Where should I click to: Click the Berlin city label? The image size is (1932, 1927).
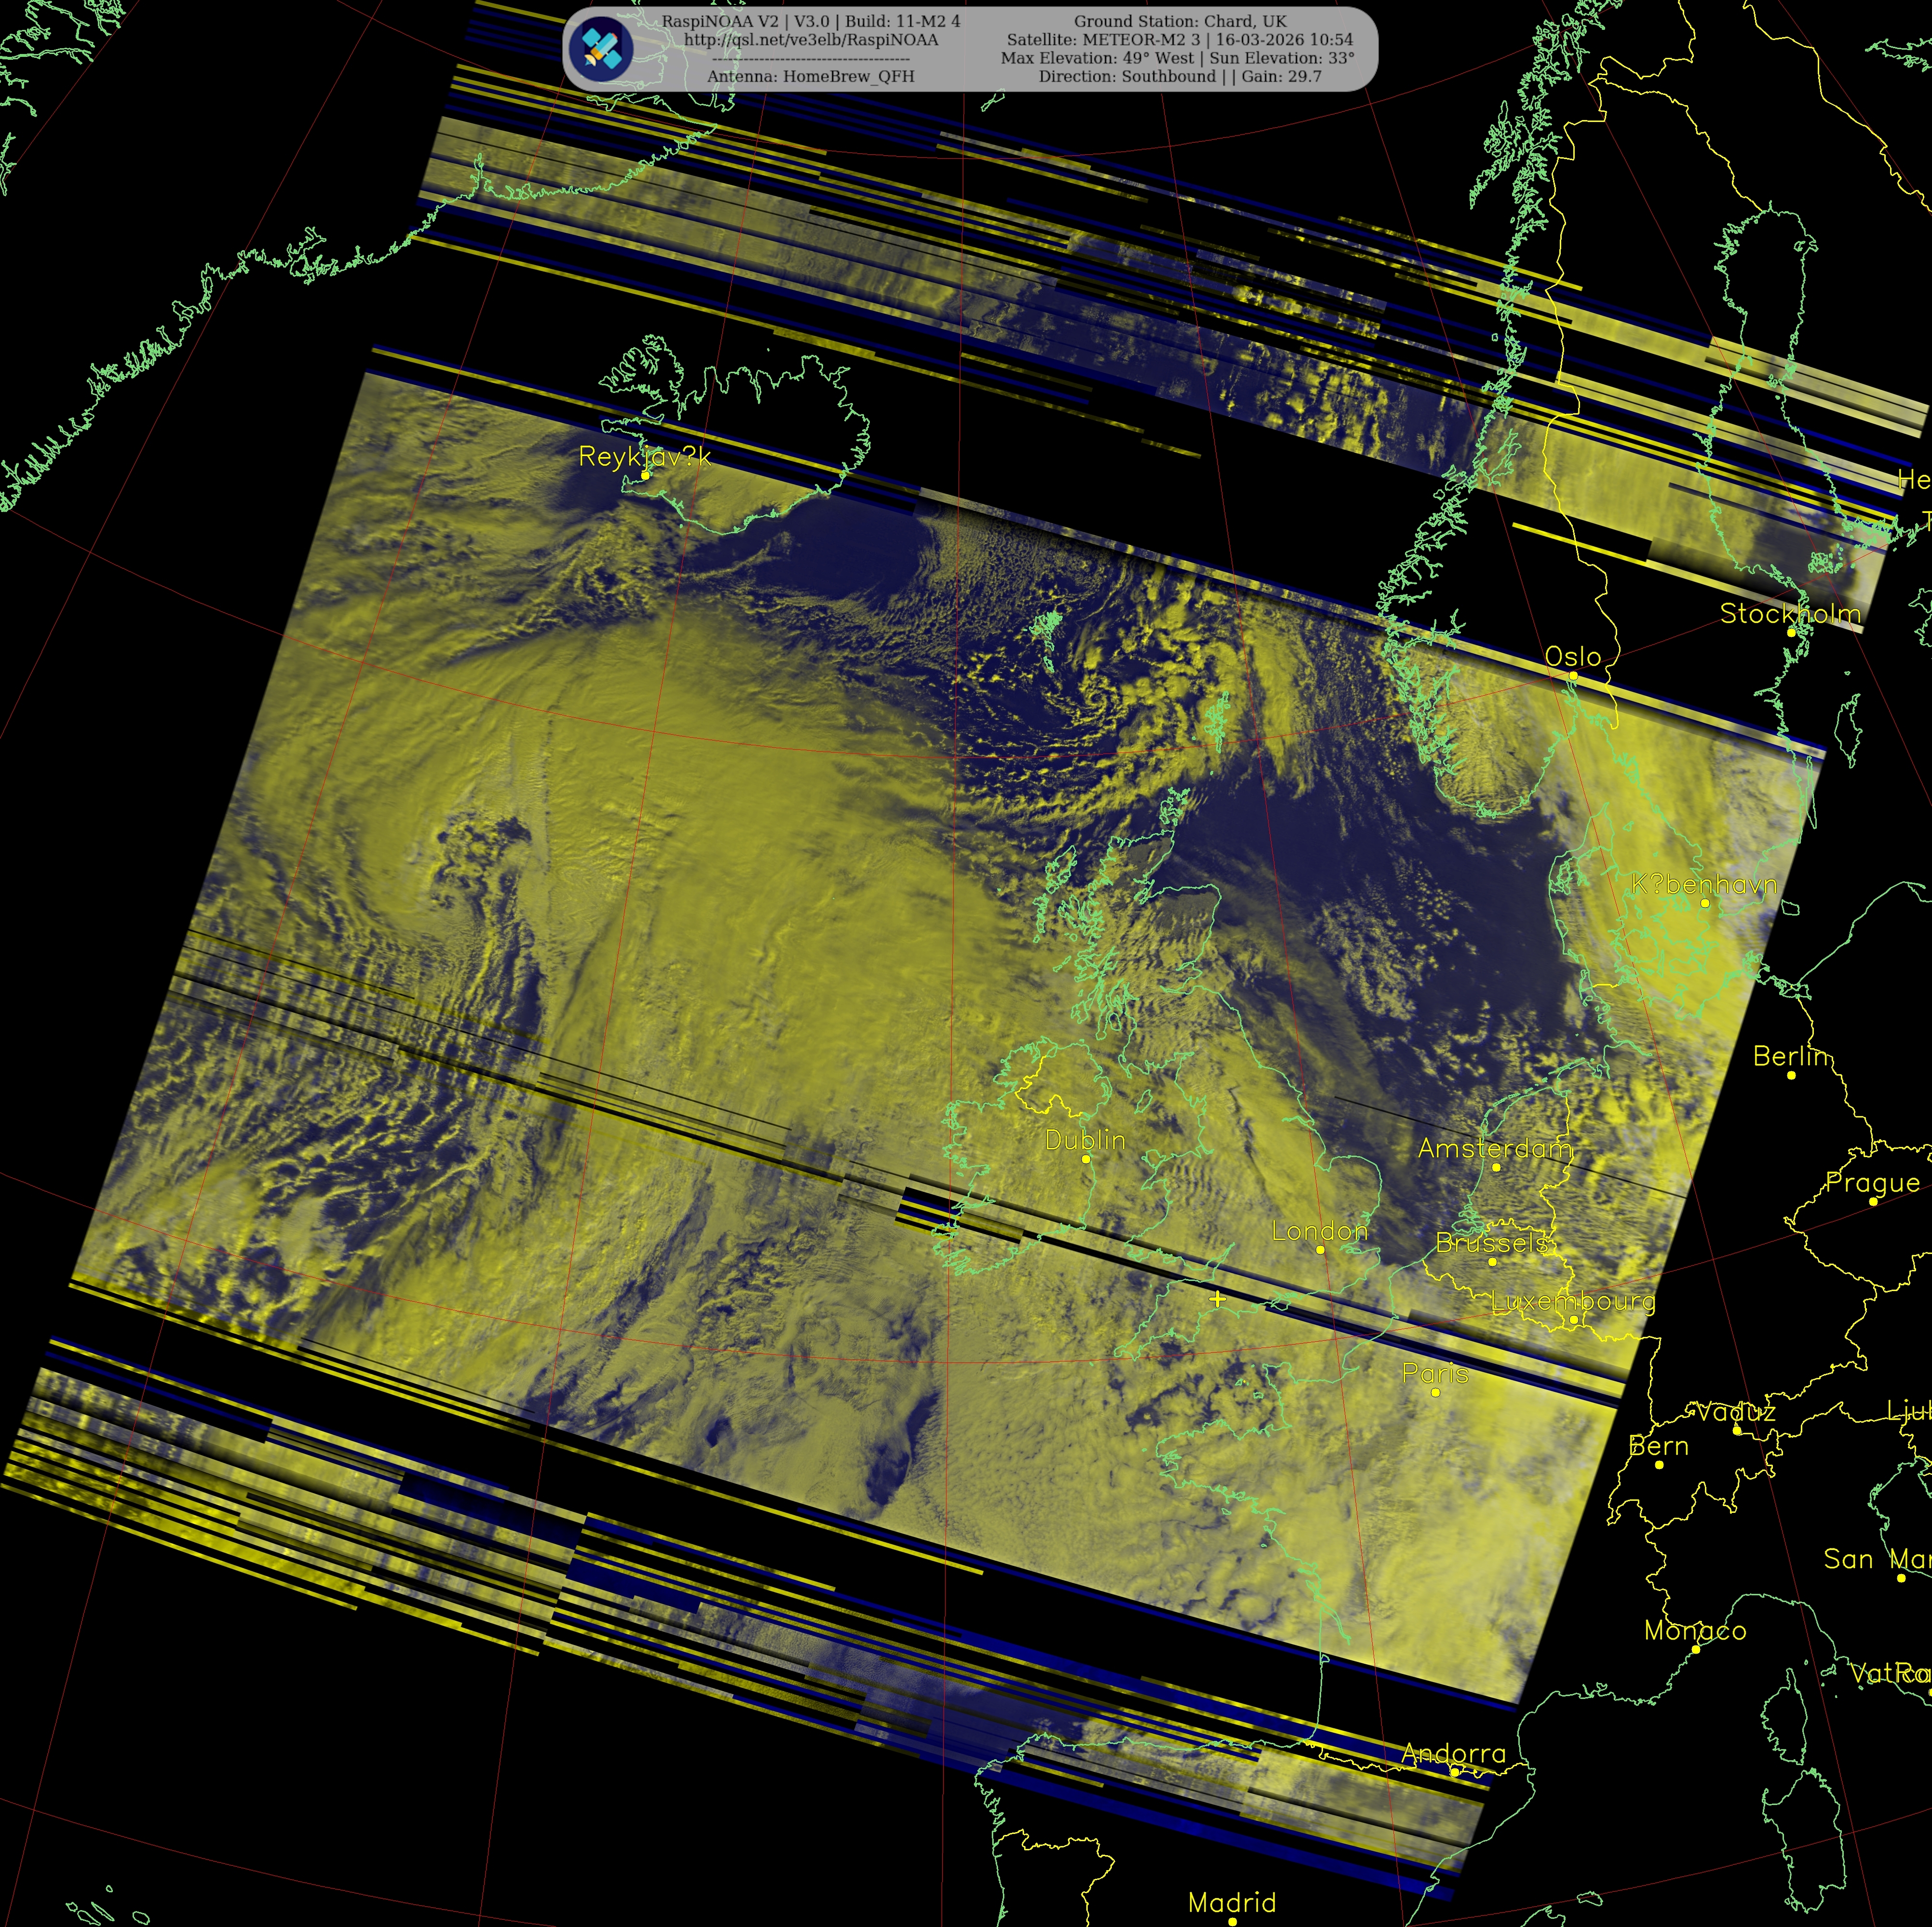(1792, 1056)
